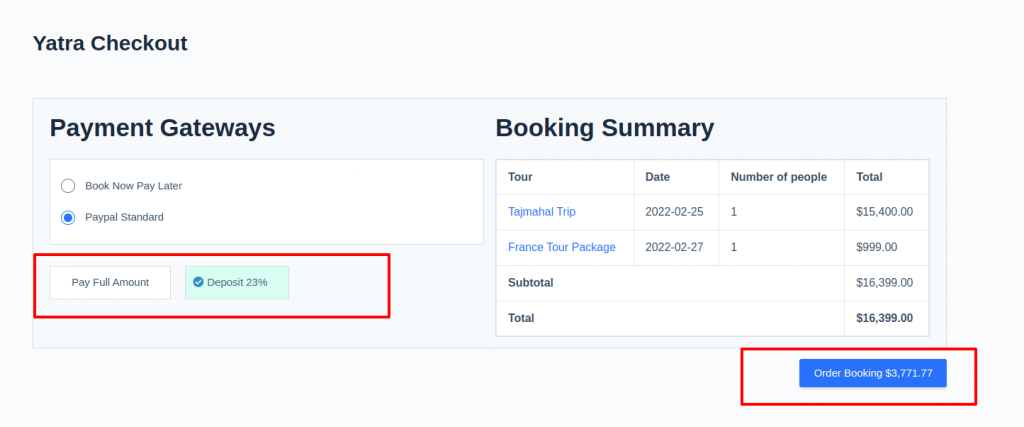Click the Subtotal row label
This screenshot has height=427, width=1024.
click(x=530, y=283)
